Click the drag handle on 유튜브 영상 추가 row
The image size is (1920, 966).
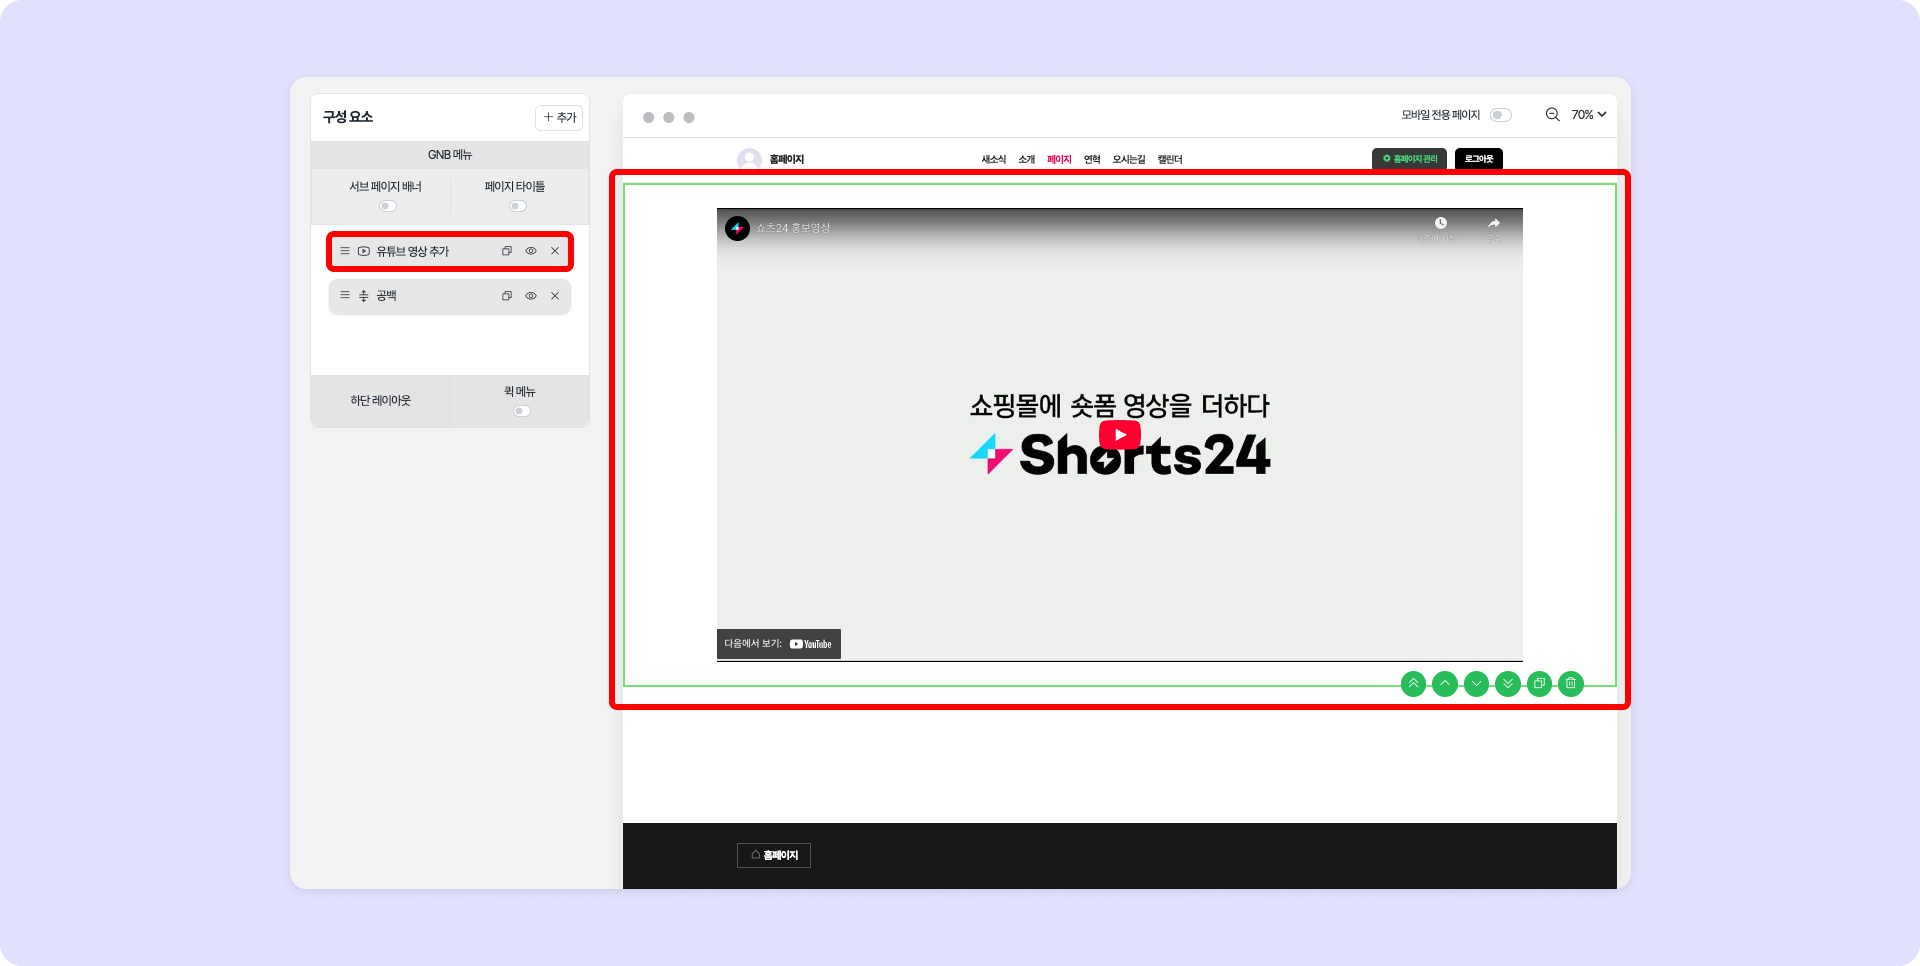(x=345, y=251)
